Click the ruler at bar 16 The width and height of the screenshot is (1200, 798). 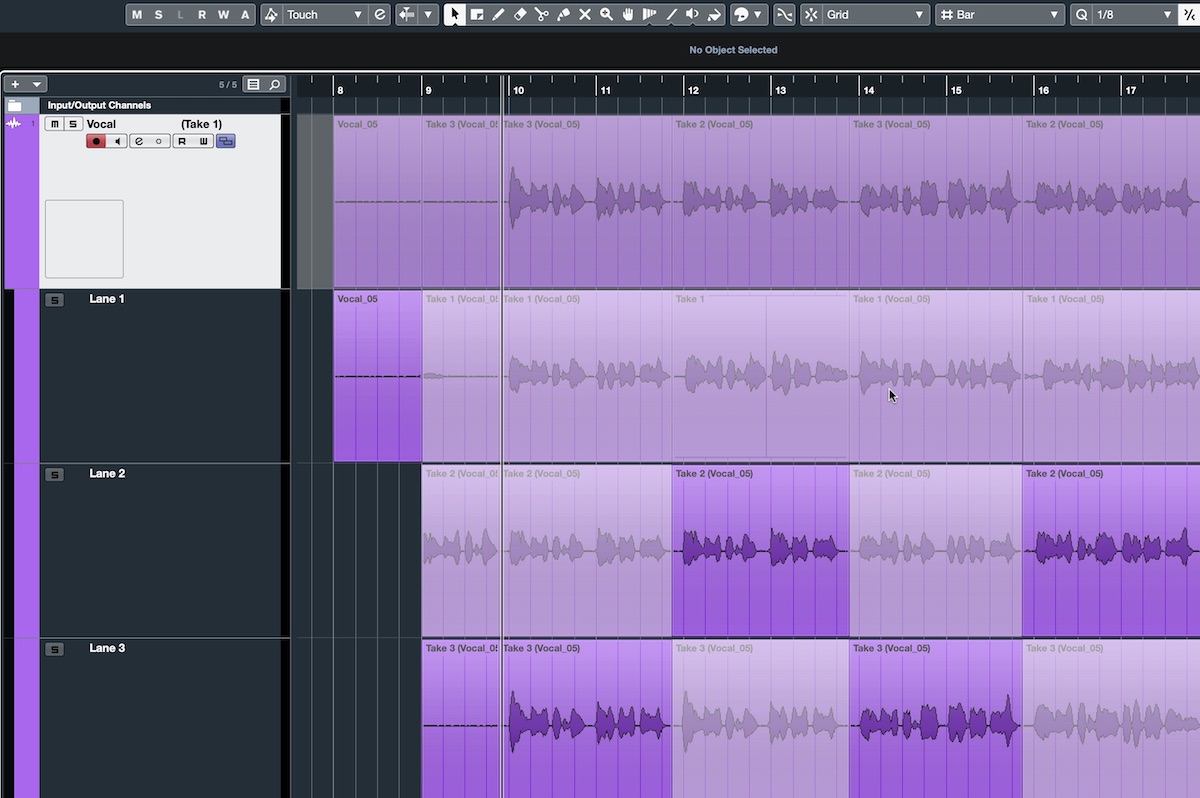click(1043, 90)
